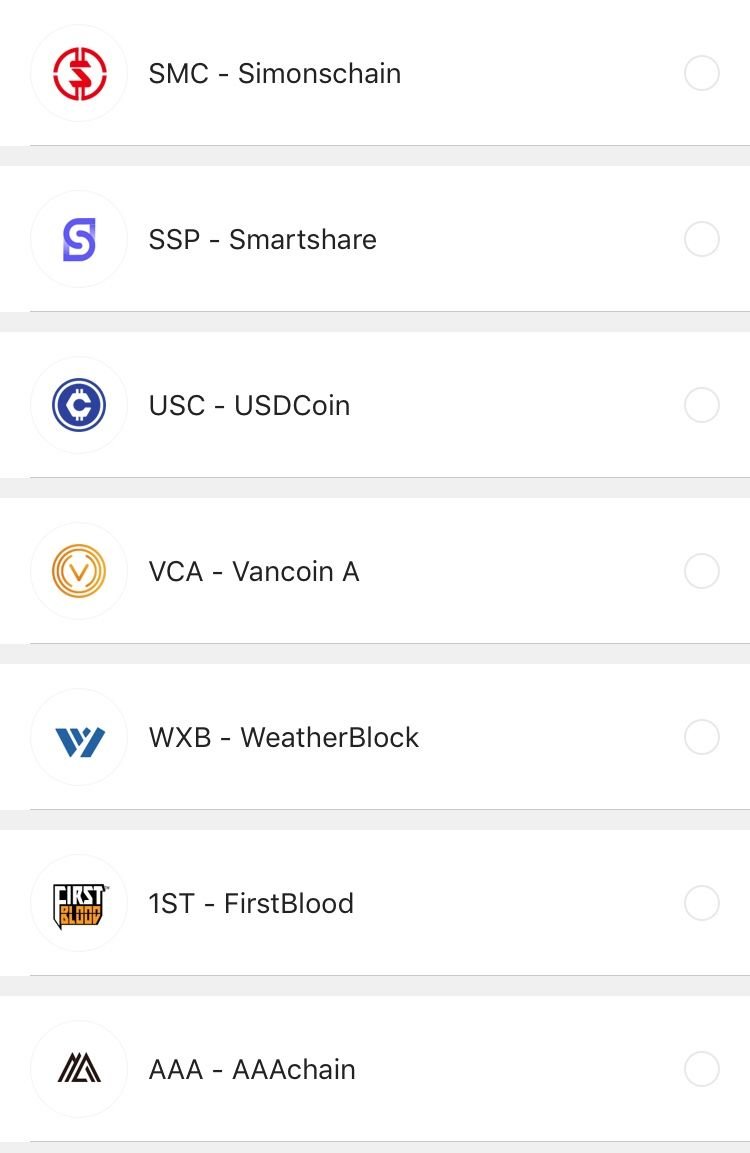750x1153 pixels.
Task: Choose the USC USDCoin radio option
Action: click(701, 406)
